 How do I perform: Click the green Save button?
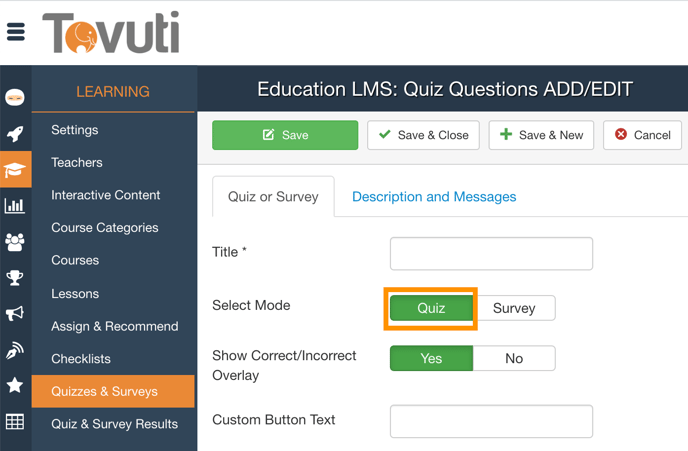[x=285, y=135]
